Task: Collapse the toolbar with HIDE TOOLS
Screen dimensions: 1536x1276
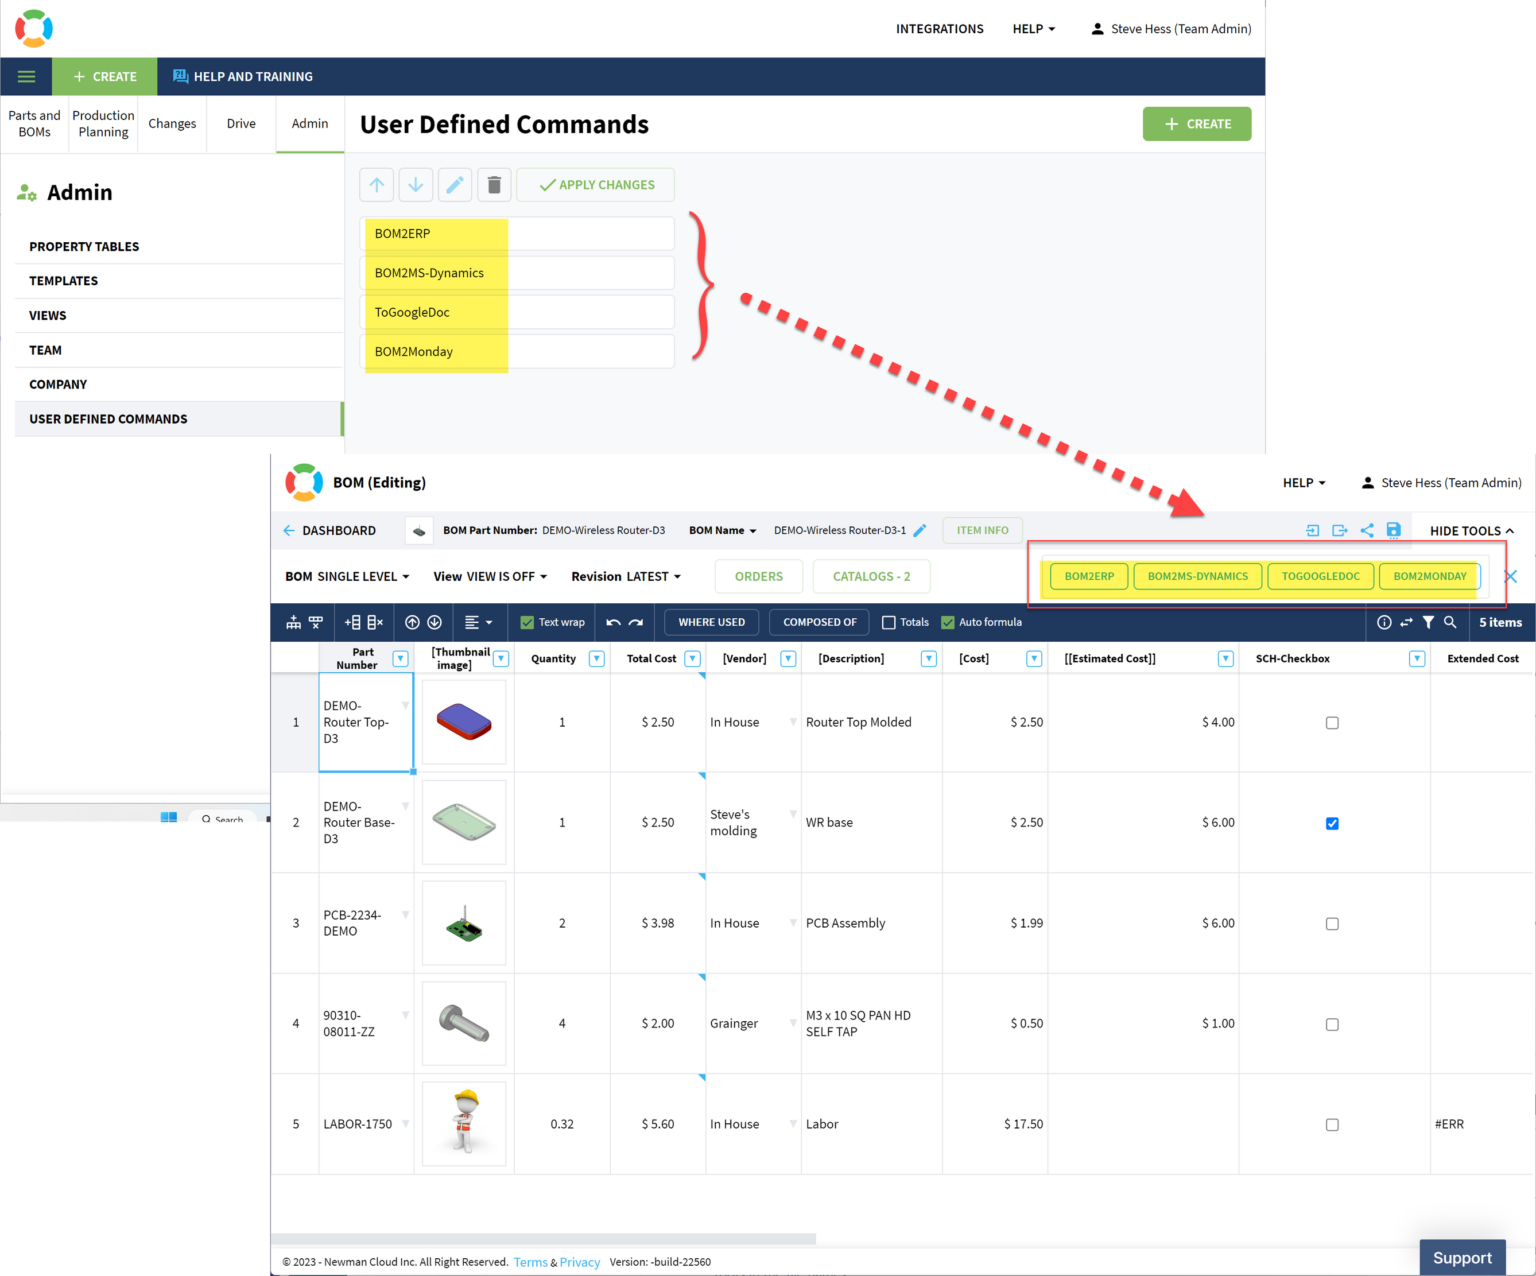Action: point(1472,531)
